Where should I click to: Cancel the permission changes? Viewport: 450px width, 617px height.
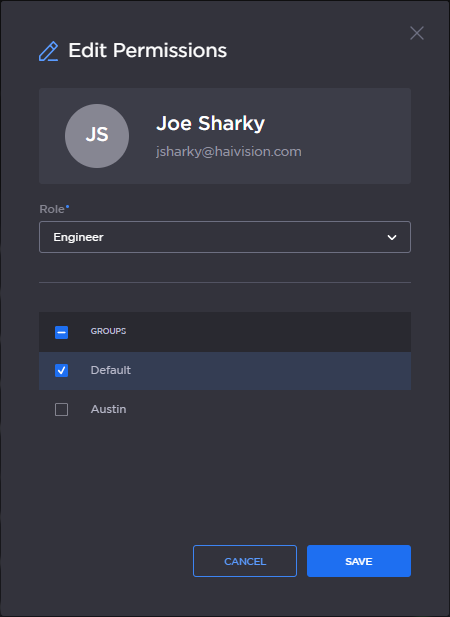245,561
